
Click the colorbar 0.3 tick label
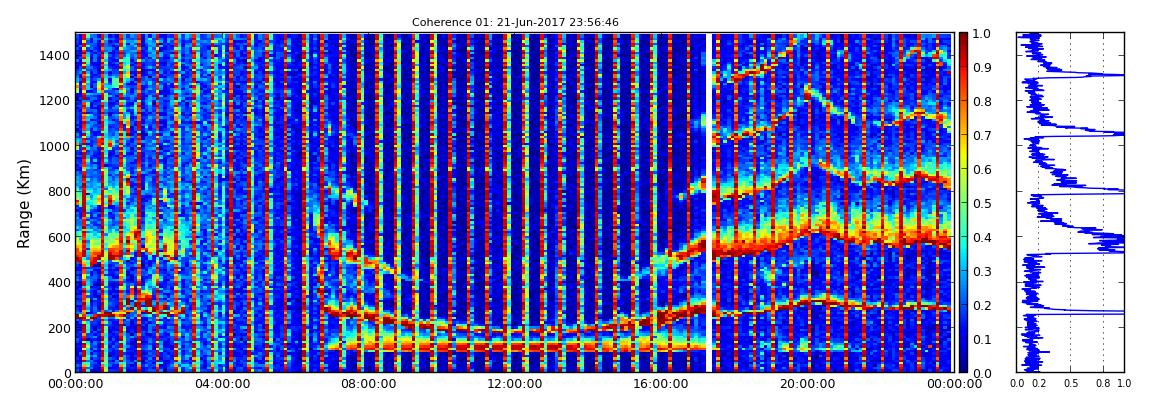point(981,271)
